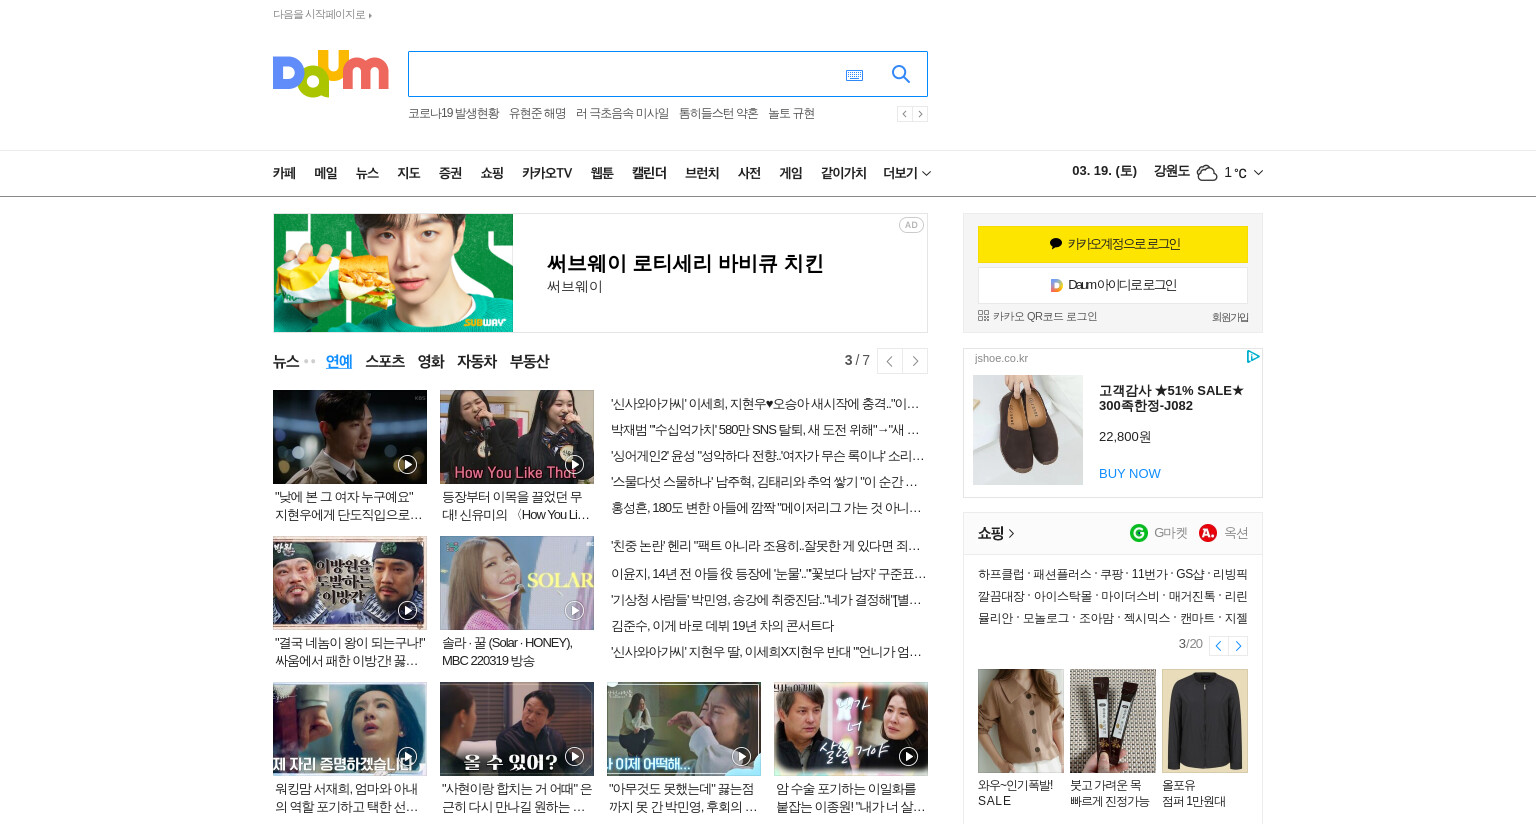Switch to the 자동차 tab
The height and width of the screenshot is (824, 1536).
click(x=477, y=361)
